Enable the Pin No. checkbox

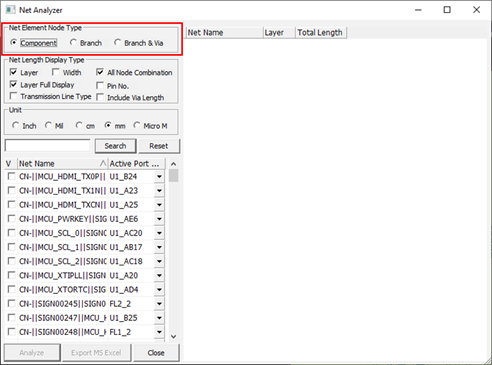click(100, 85)
